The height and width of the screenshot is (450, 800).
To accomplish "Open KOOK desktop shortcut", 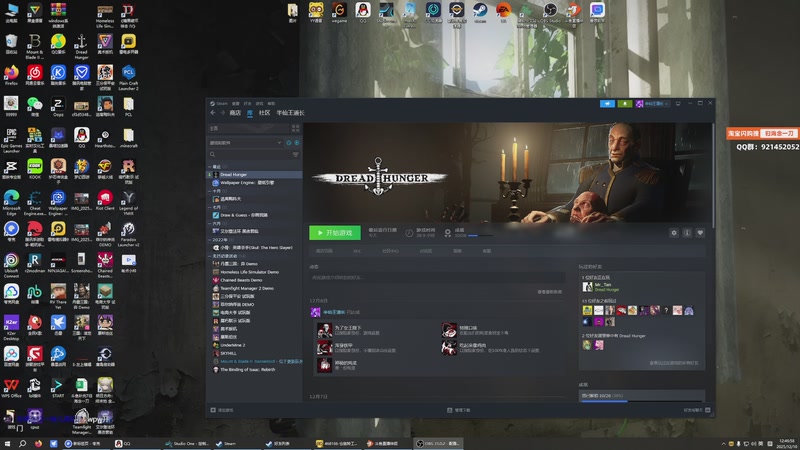I will (x=35, y=169).
